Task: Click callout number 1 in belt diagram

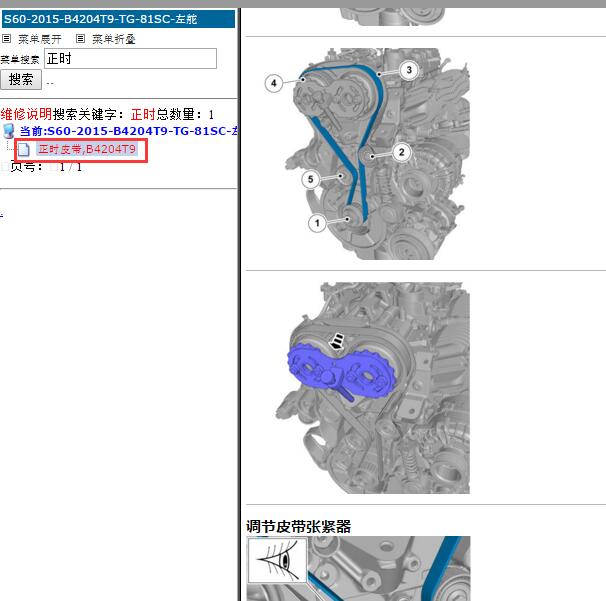Action: click(317, 223)
